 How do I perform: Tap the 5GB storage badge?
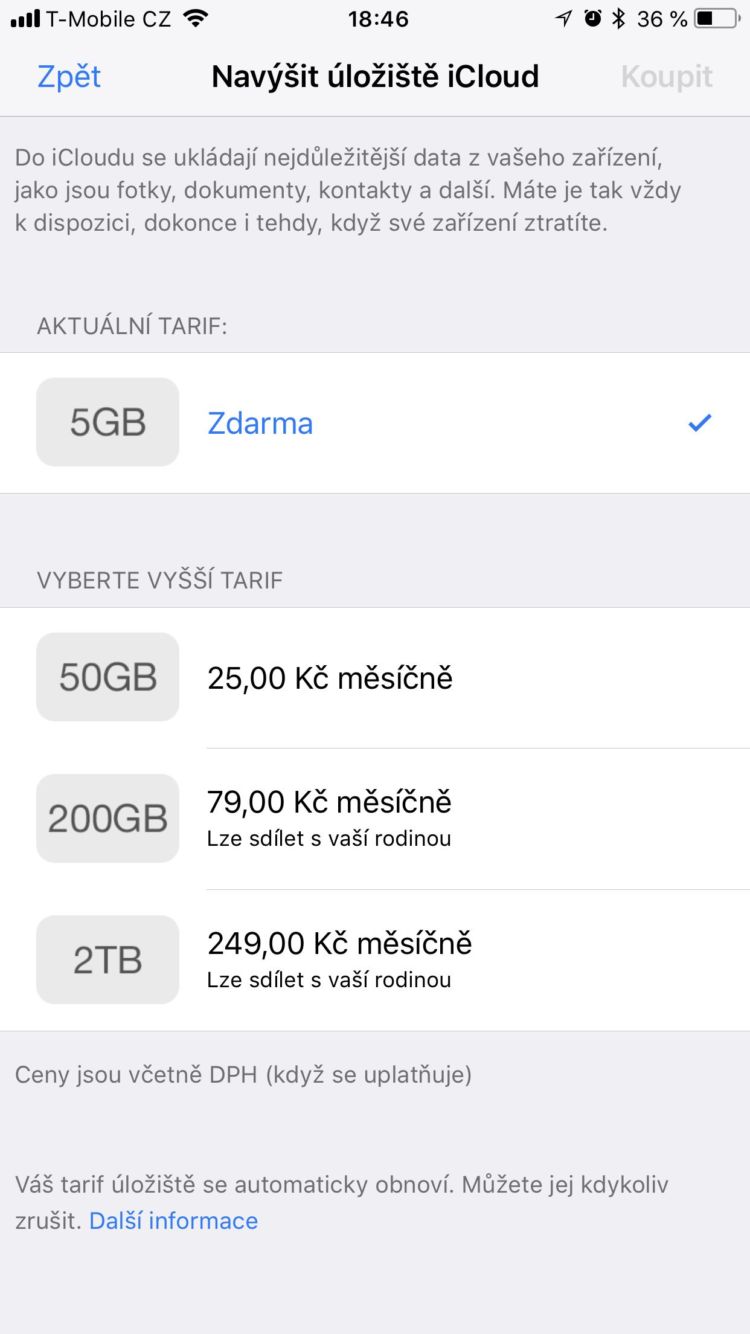point(108,422)
